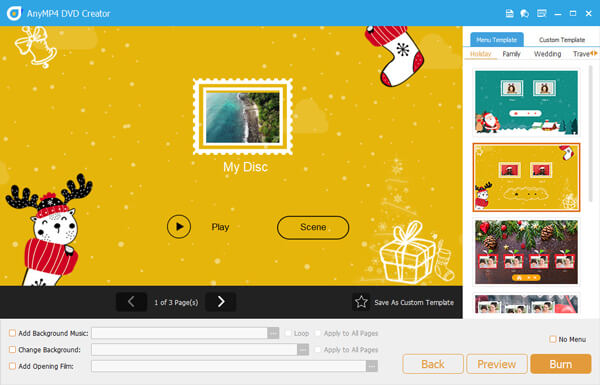
Task: Enable Change Background checkbox
Action: coord(12,349)
